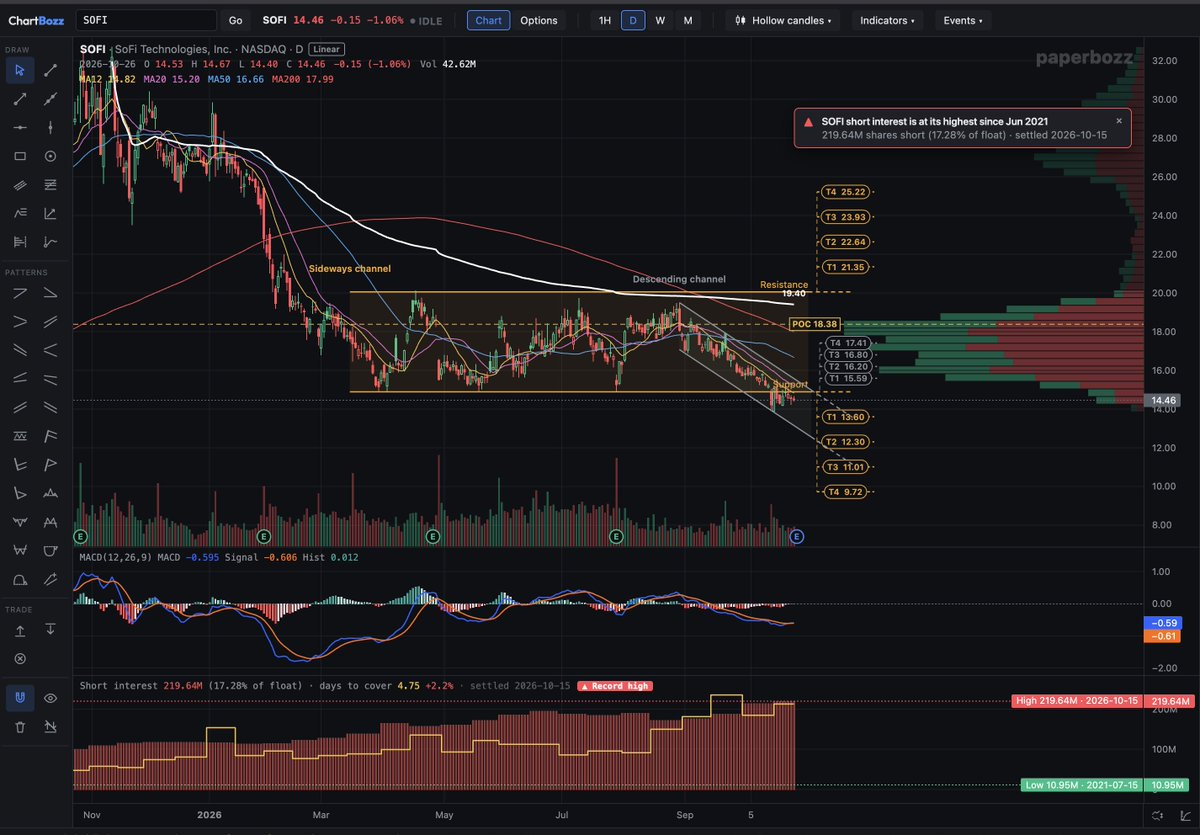Click the T4 25.22 target label
Viewport: 1200px width, 835px height.
[844, 191]
